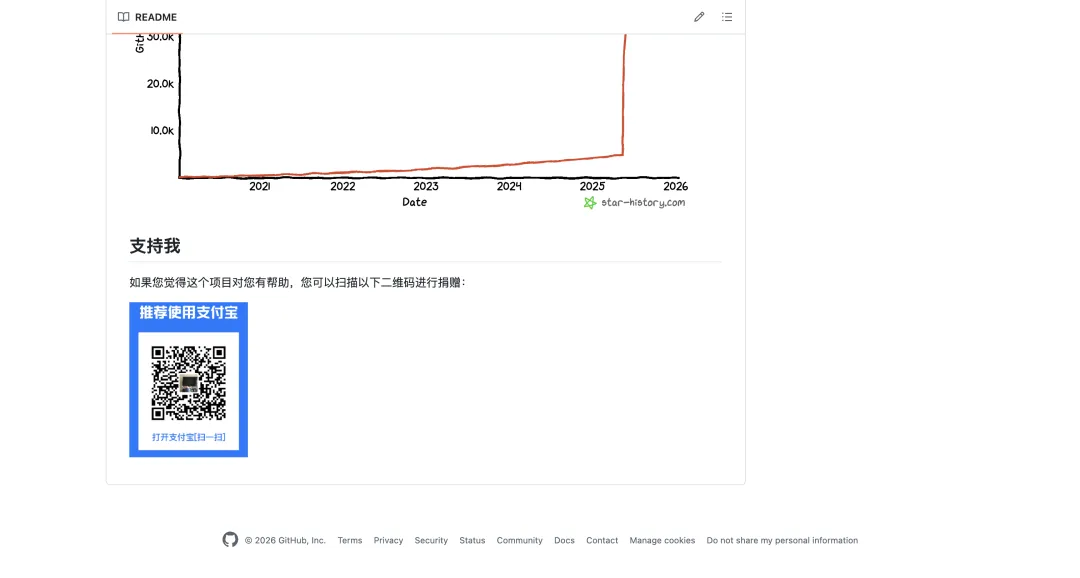Click the donation description sentence 如果您觉得这个项目

(298, 282)
